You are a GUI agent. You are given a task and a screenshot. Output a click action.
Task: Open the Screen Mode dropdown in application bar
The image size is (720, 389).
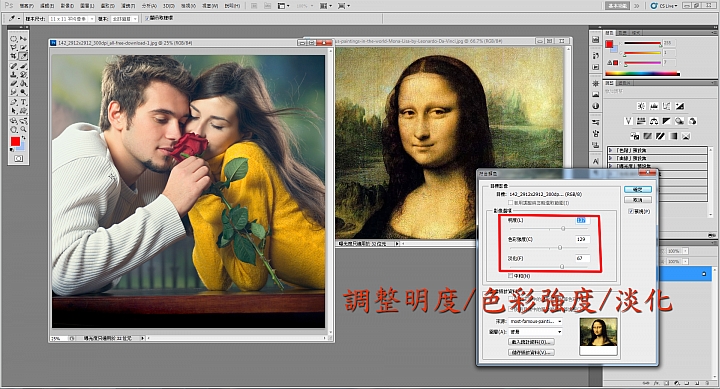click(x=344, y=6)
